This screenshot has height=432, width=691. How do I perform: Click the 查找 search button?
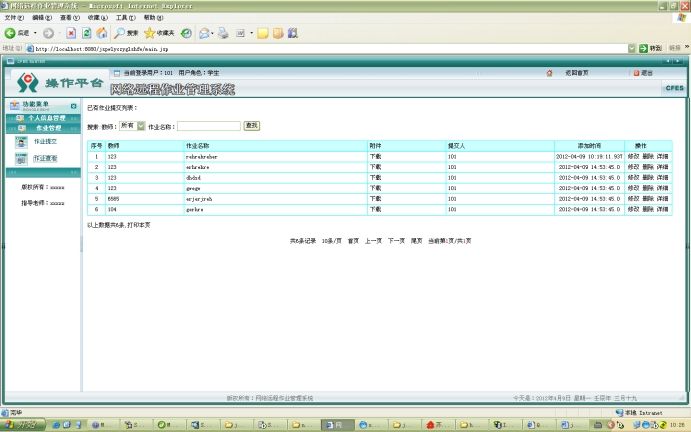coord(252,126)
